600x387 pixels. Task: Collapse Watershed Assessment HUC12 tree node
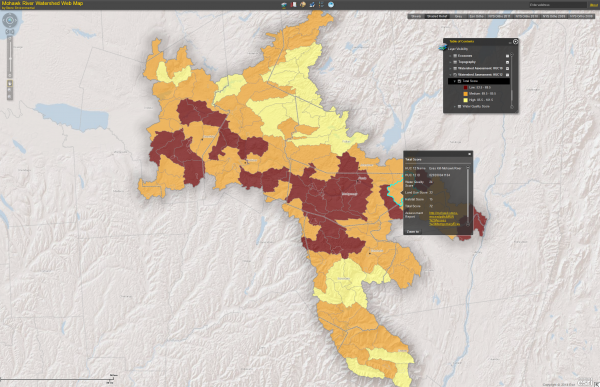click(x=450, y=75)
